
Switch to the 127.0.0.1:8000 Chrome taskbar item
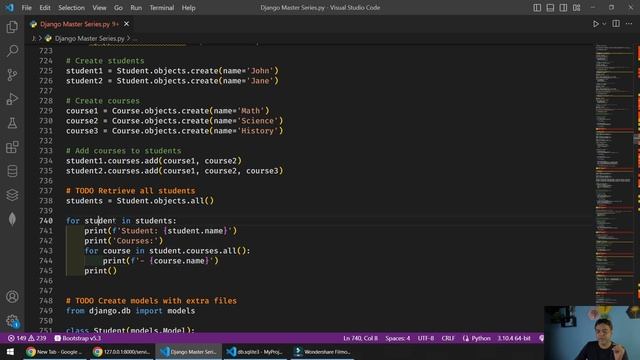coord(121,352)
